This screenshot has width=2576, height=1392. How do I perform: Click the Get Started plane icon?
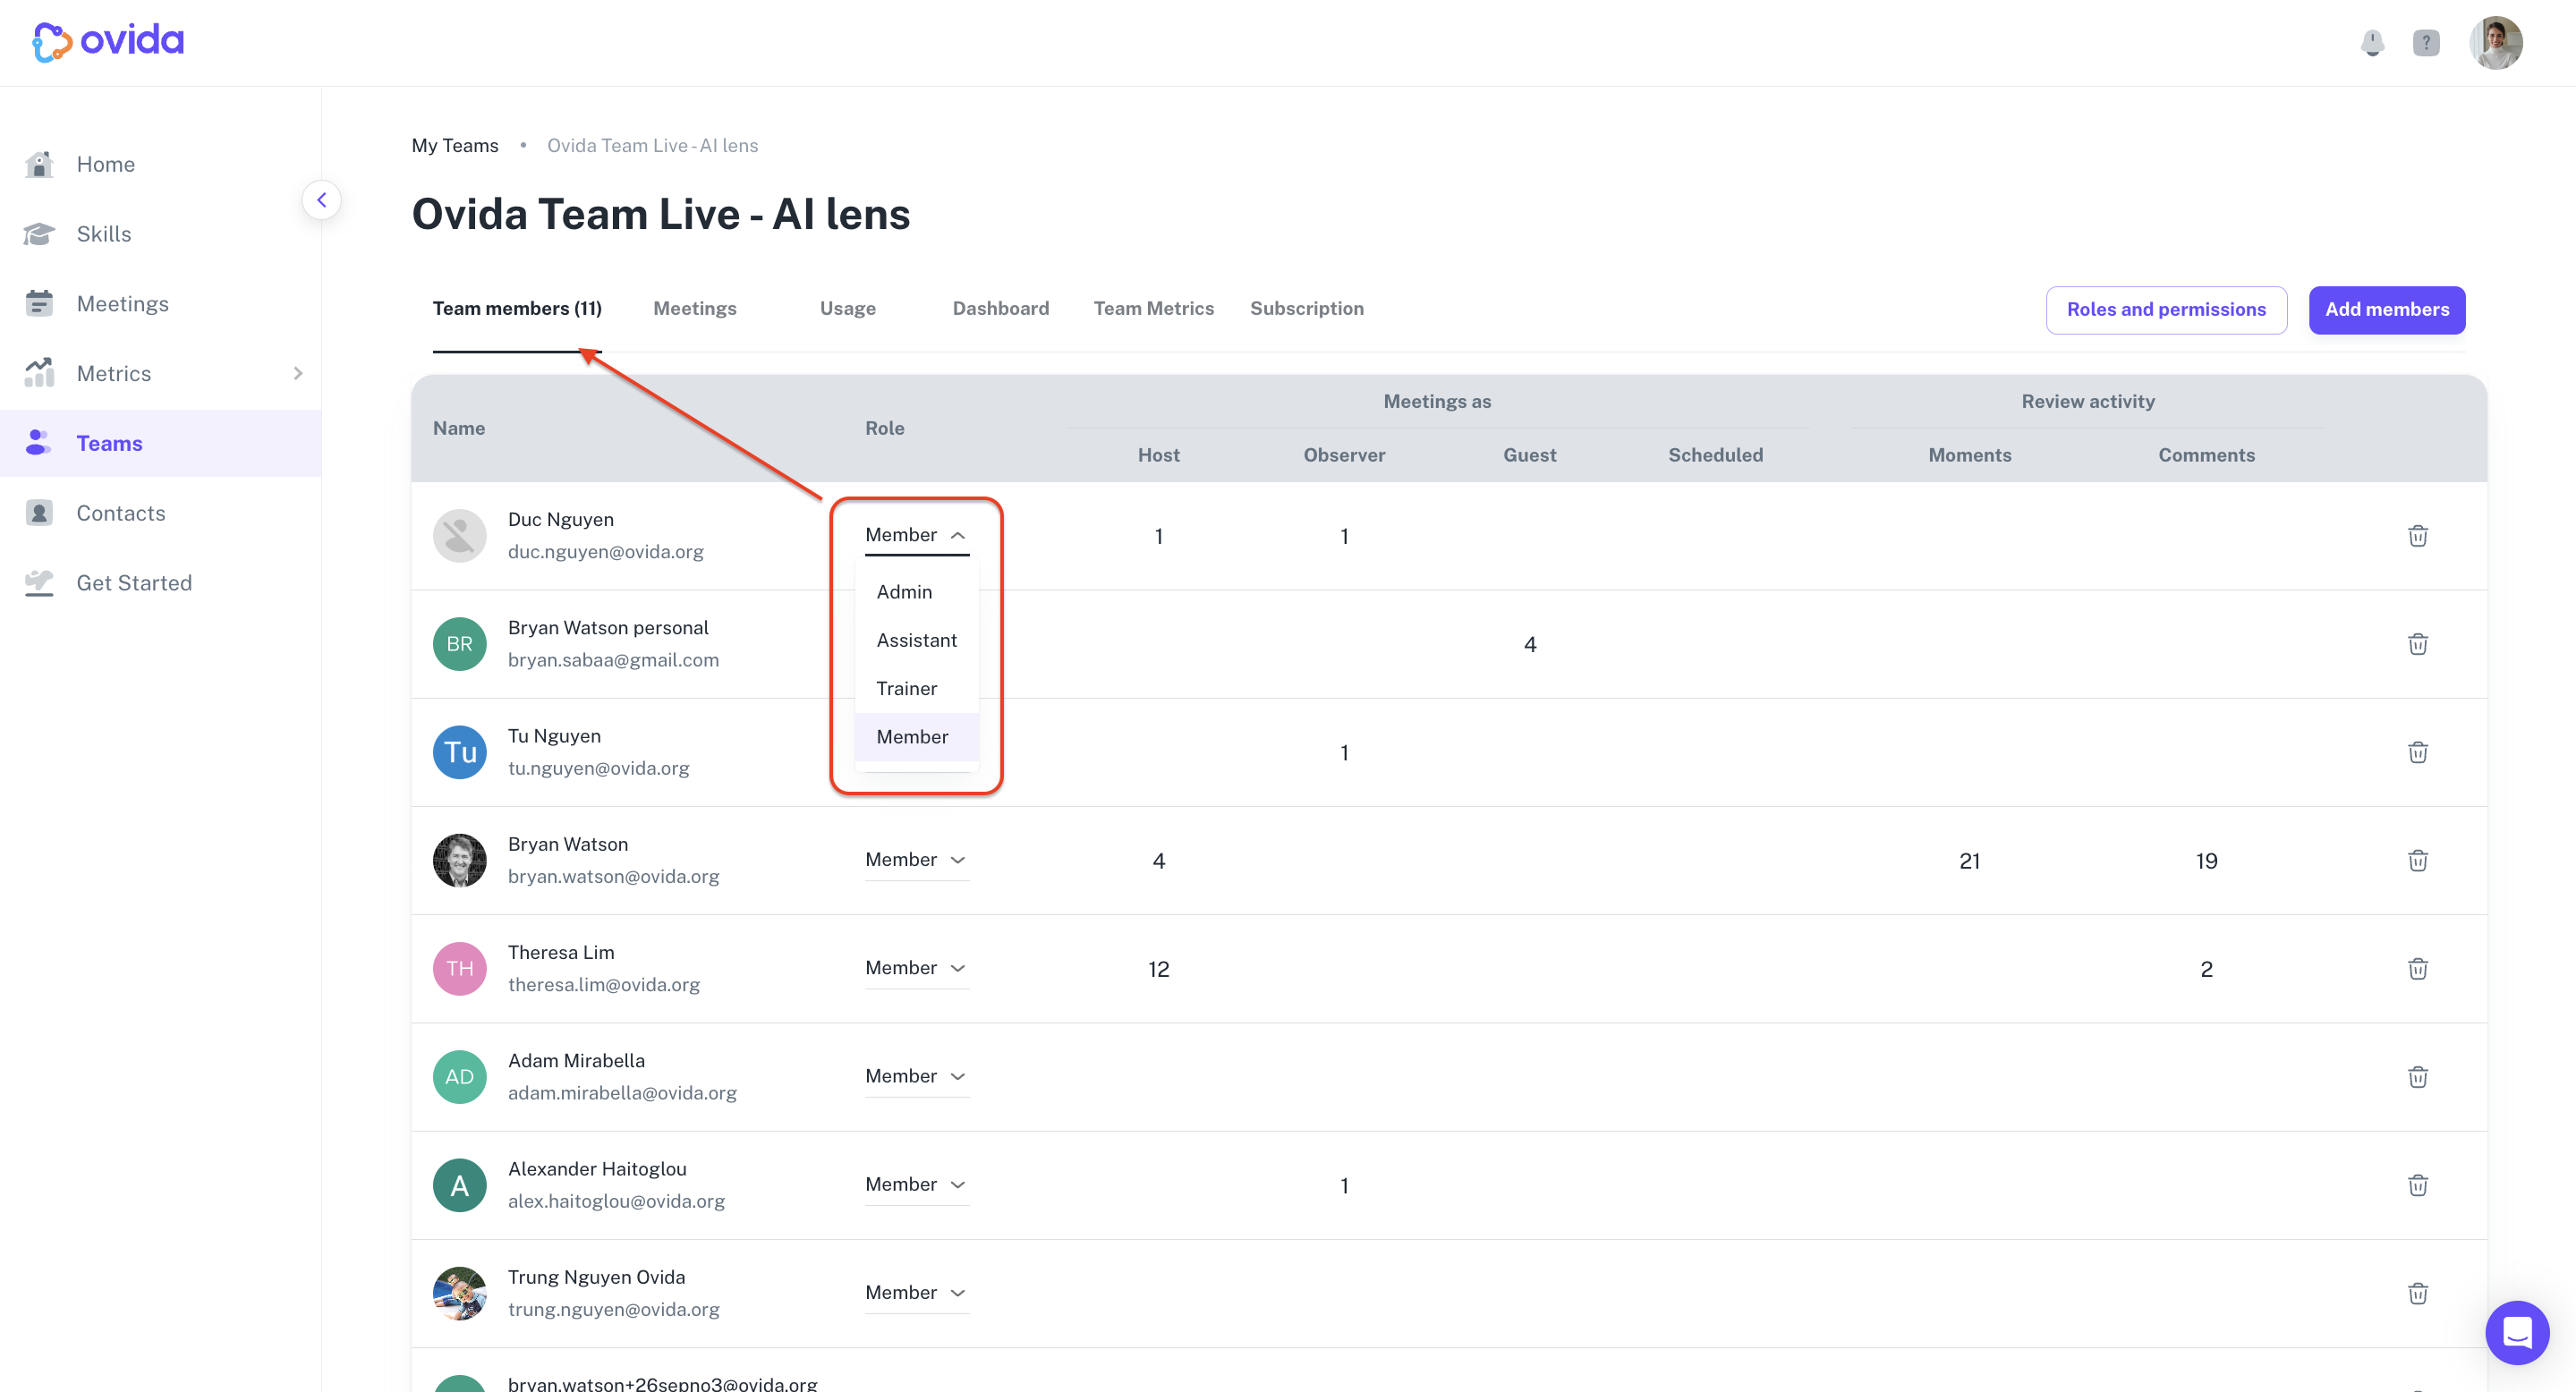coord(39,583)
